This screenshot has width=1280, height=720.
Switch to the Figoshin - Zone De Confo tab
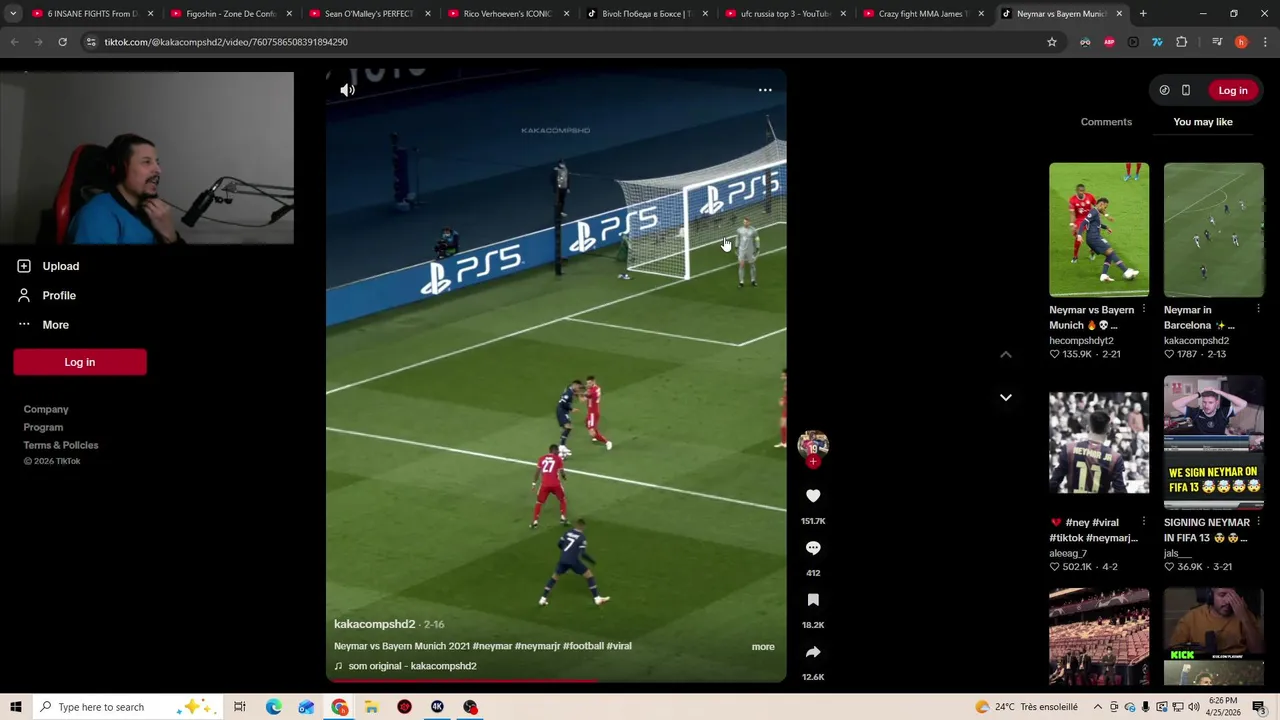click(228, 14)
